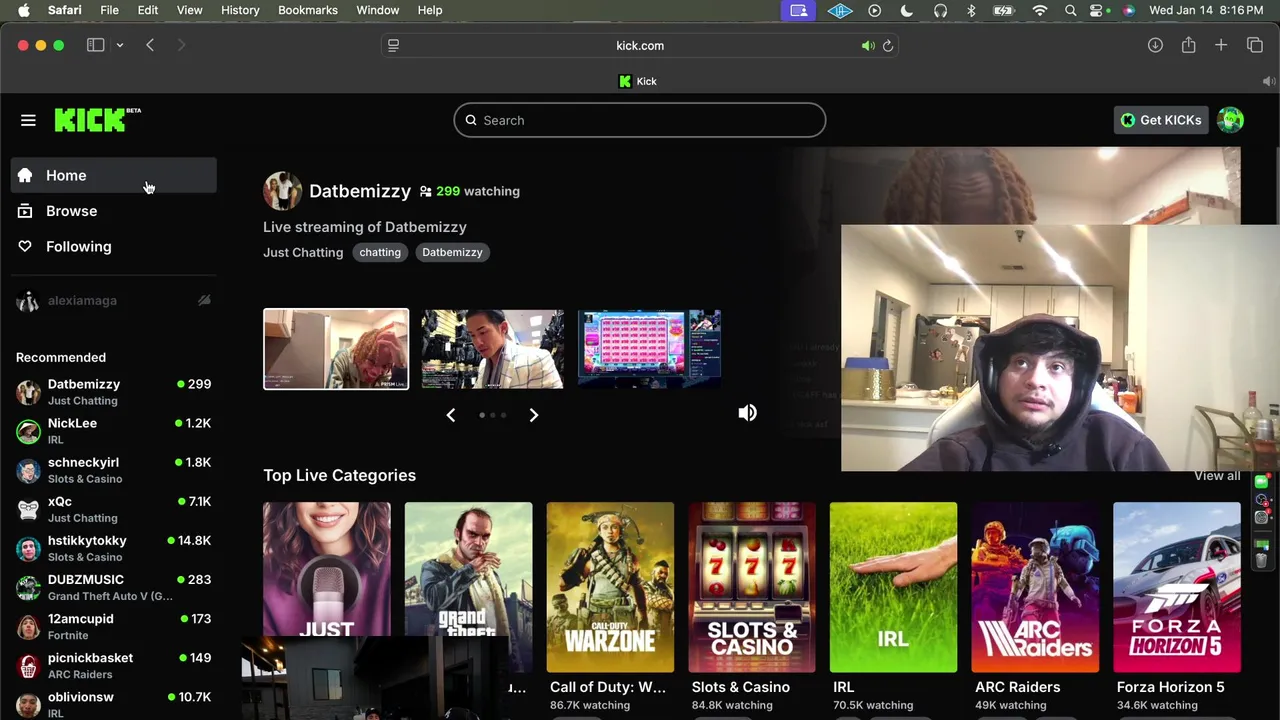Open the user profile avatar menu
Screen dimensions: 1280x720
point(1230,120)
